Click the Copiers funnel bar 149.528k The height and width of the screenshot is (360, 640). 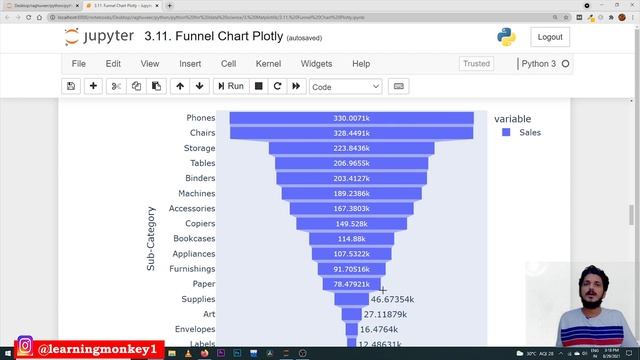pyautogui.click(x=351, y=224)
